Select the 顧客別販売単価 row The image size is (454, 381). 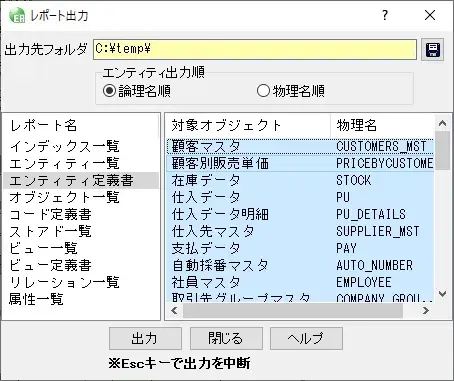point(300,163)
